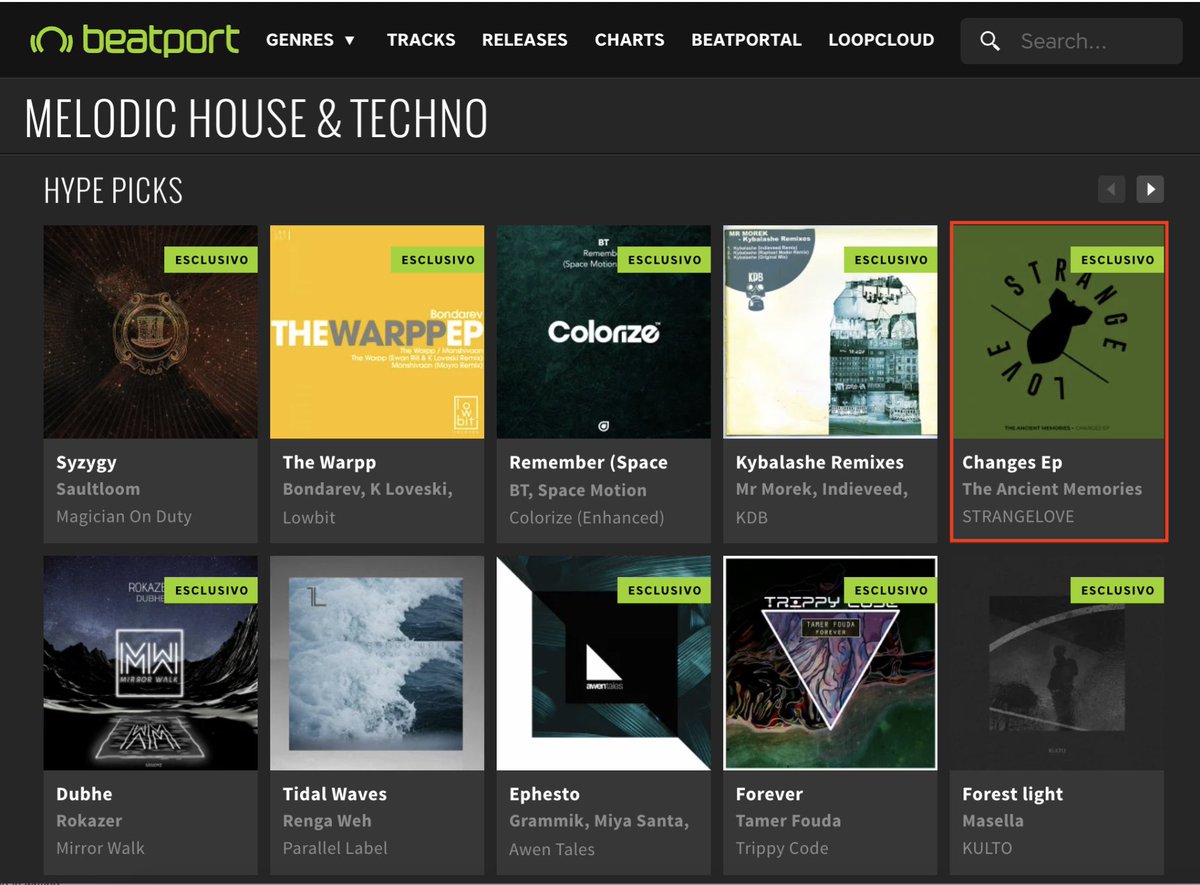Click artists Grammik, Miya Santa

point(599,821)
